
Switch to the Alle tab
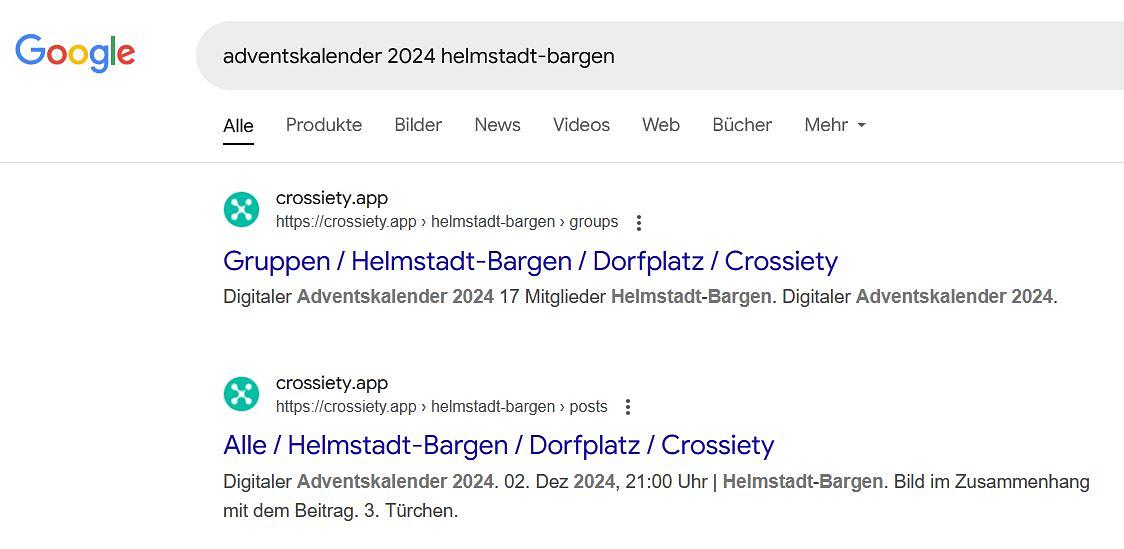pos(238,125)
